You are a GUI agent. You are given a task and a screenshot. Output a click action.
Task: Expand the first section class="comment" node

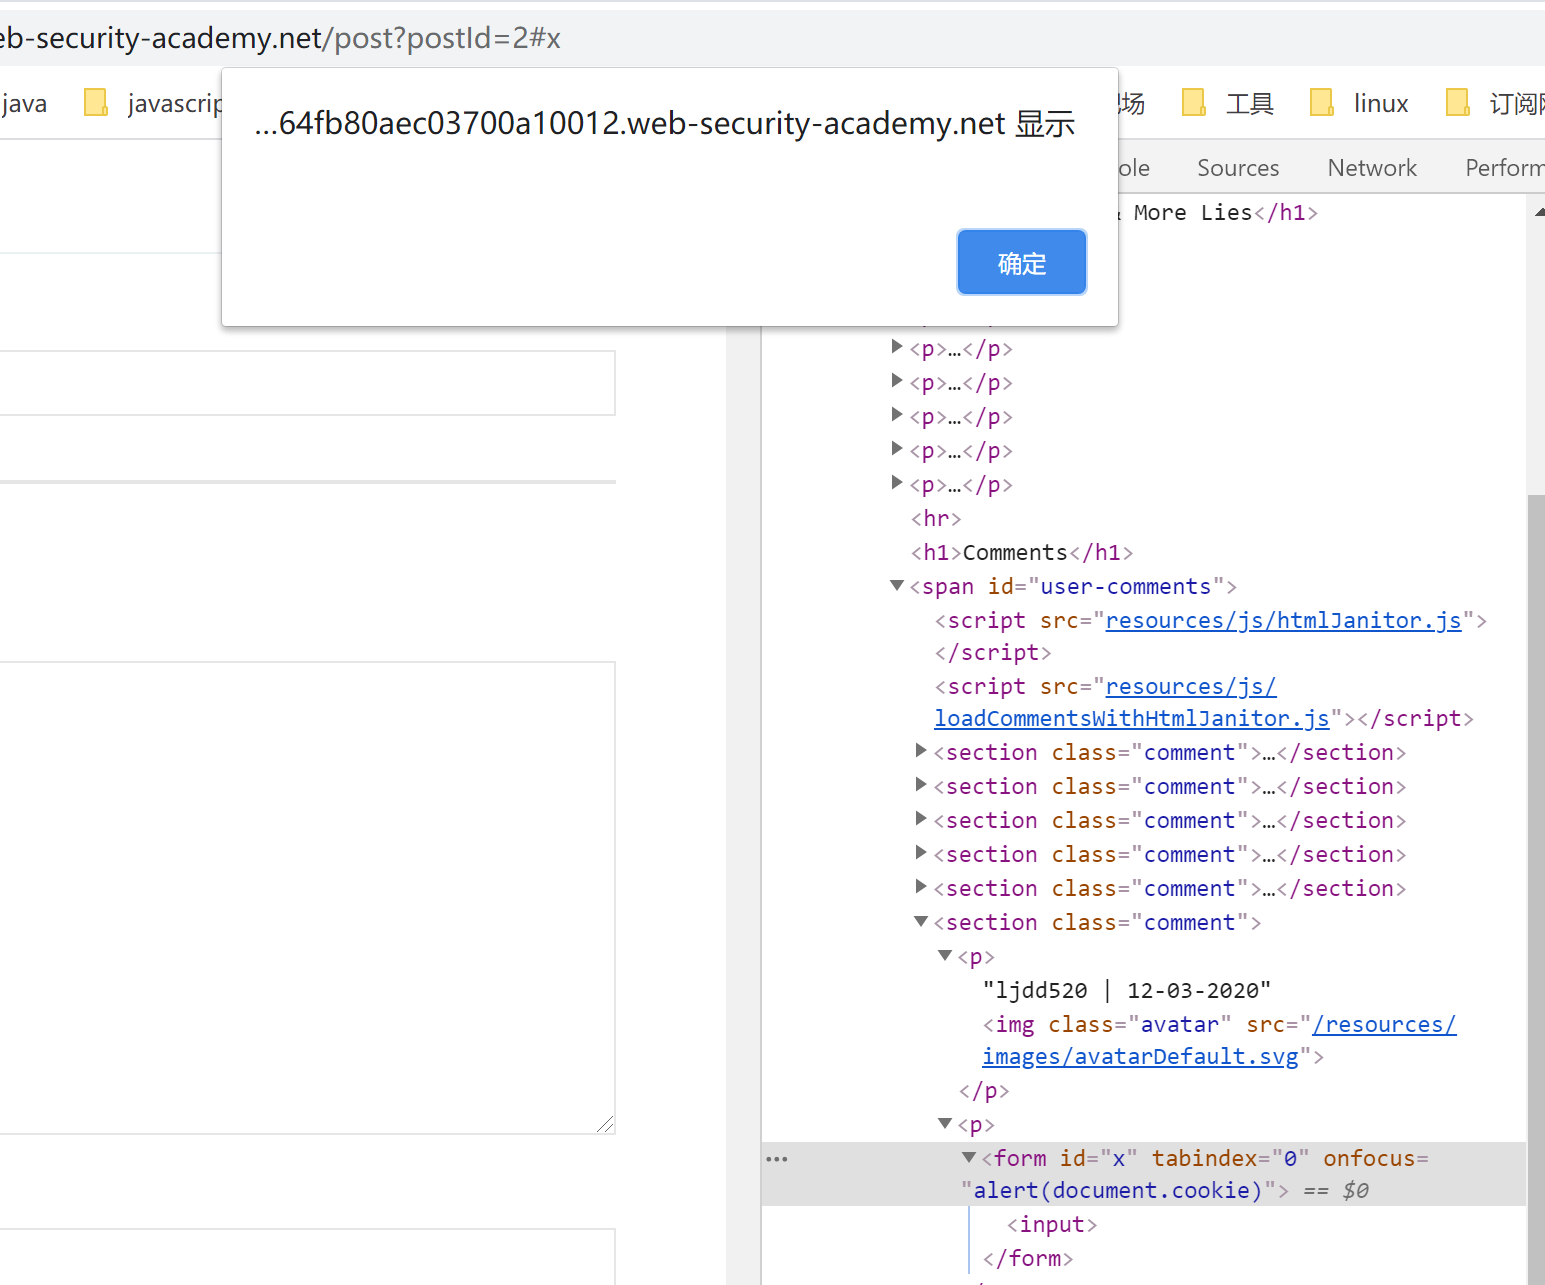click(921, 751)
